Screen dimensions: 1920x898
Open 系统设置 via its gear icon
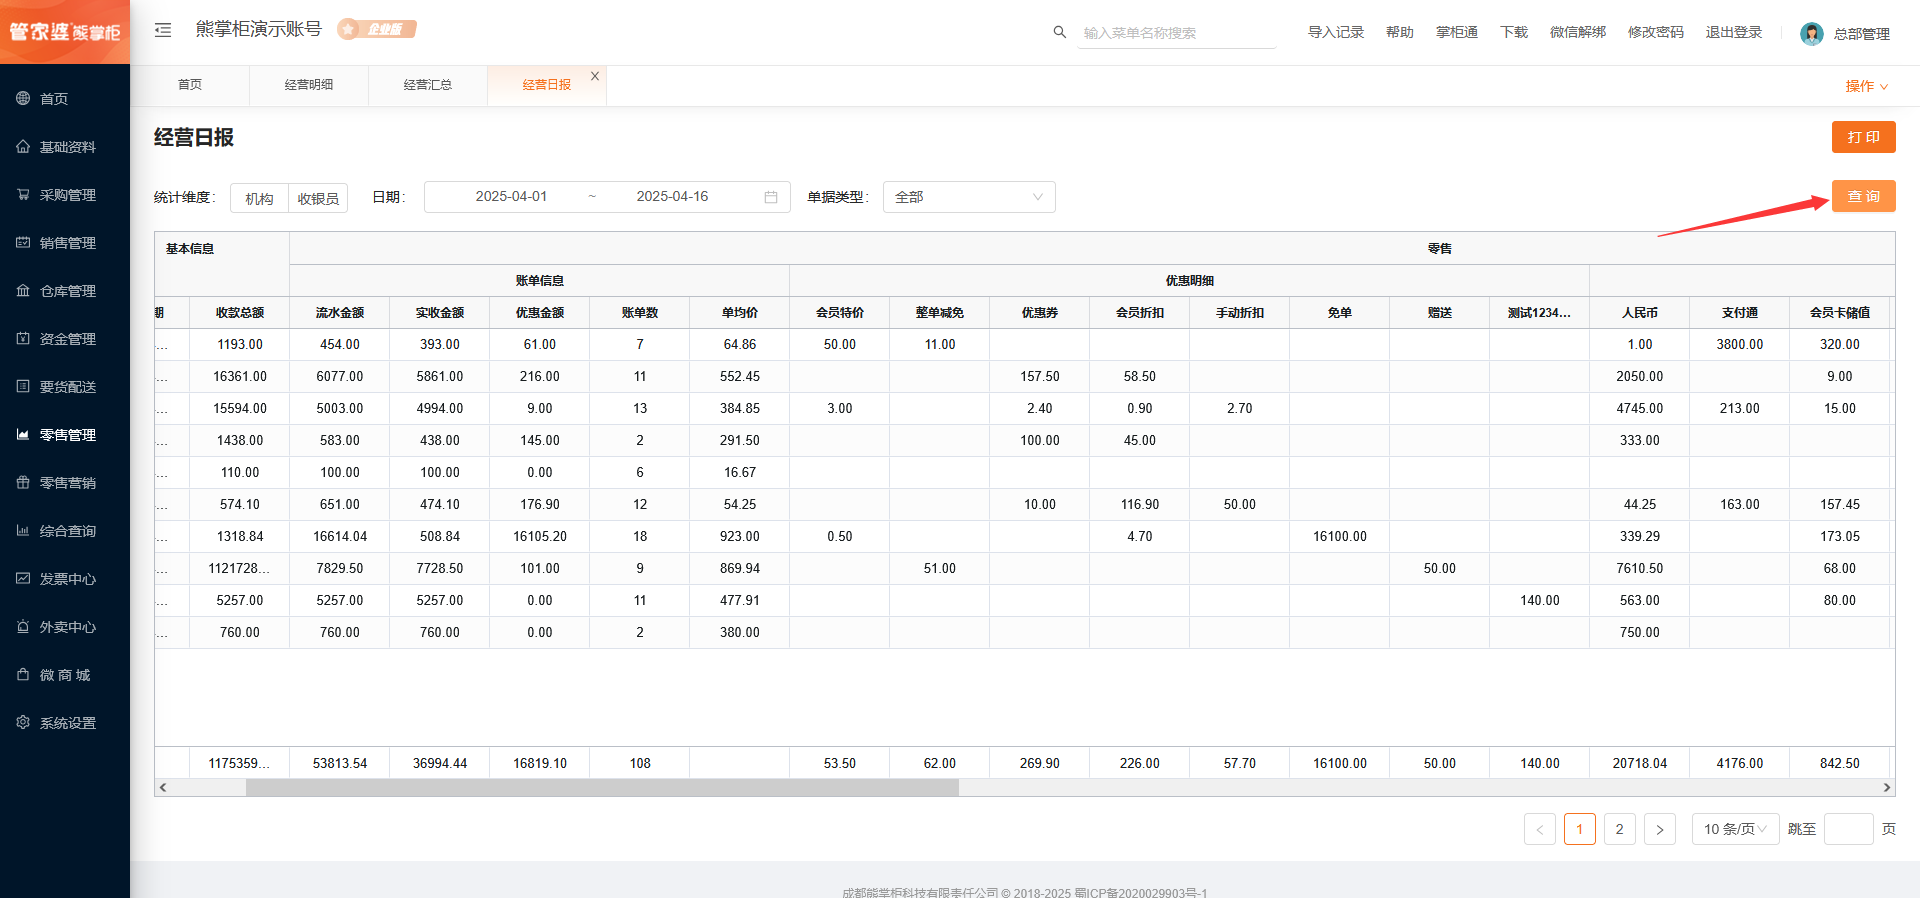[23, 723]
